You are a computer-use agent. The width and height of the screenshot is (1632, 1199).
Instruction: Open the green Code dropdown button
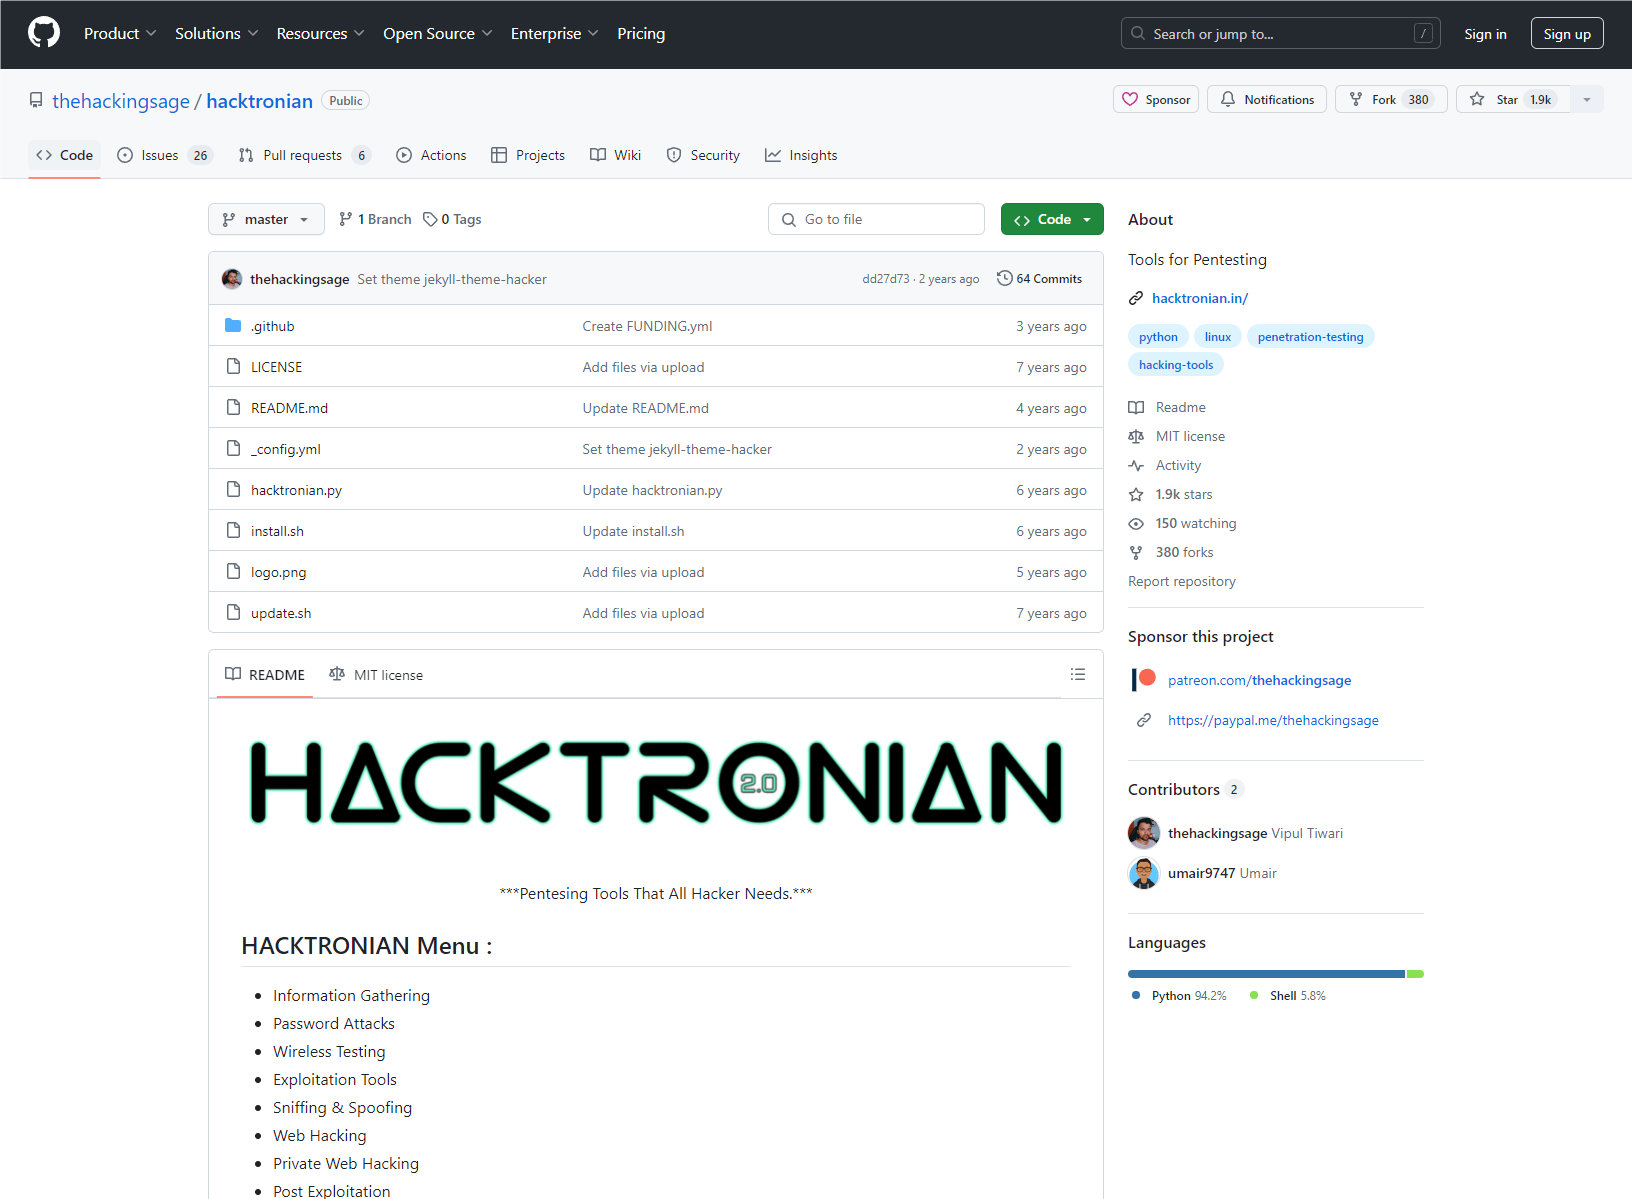1052,219
